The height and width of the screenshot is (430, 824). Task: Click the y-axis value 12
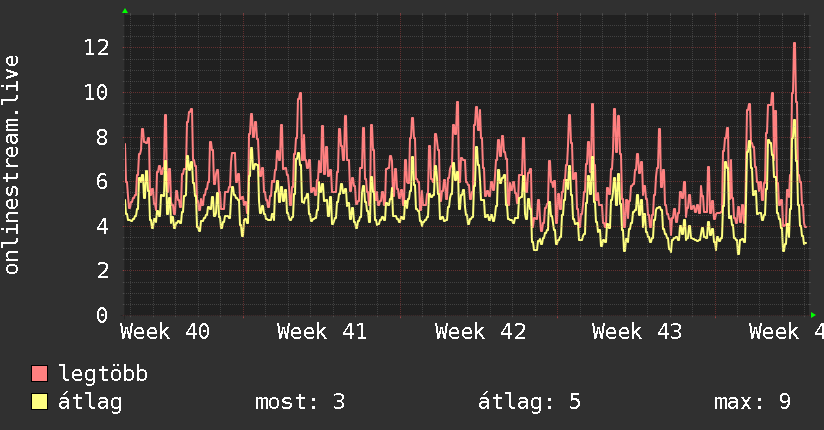click(x=97, y=48)
